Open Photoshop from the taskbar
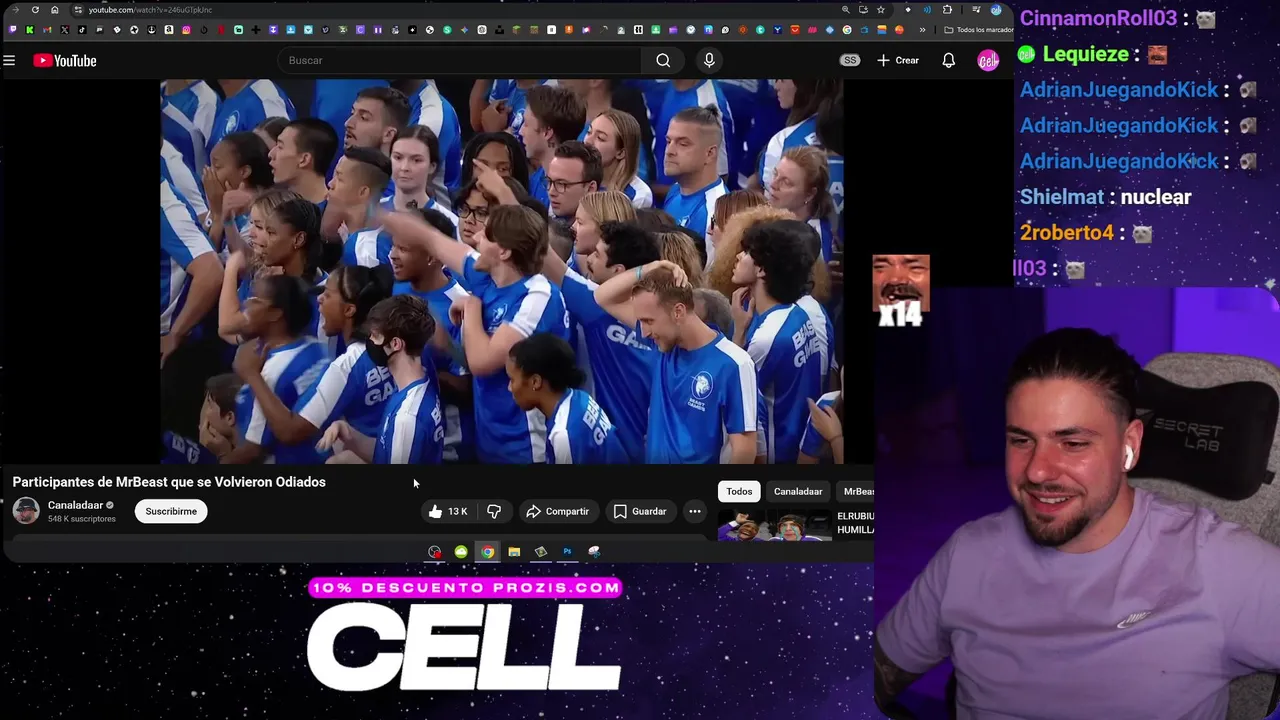This screenshot has height=720, width=1280. [x=567, y=551]
